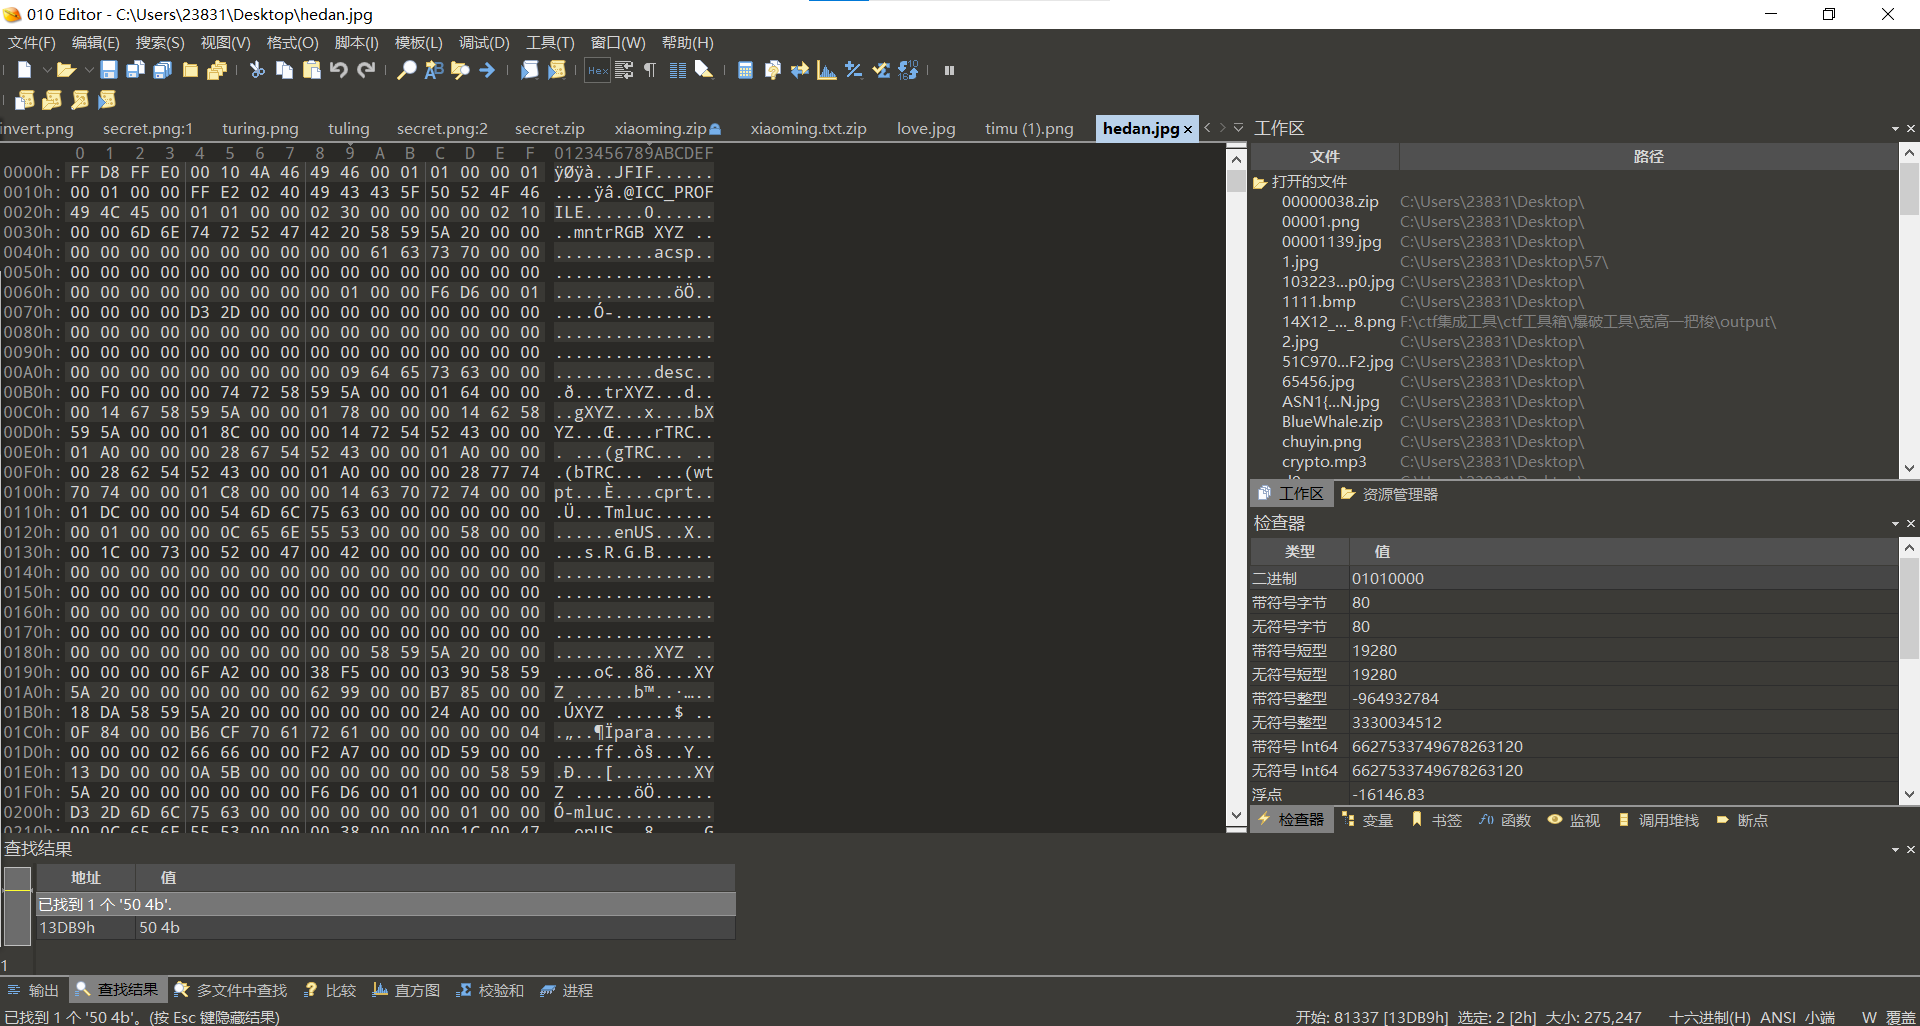Click the Compare files arrows icon
Viewport: 1920px width, 1026px height.
[799, 70]
